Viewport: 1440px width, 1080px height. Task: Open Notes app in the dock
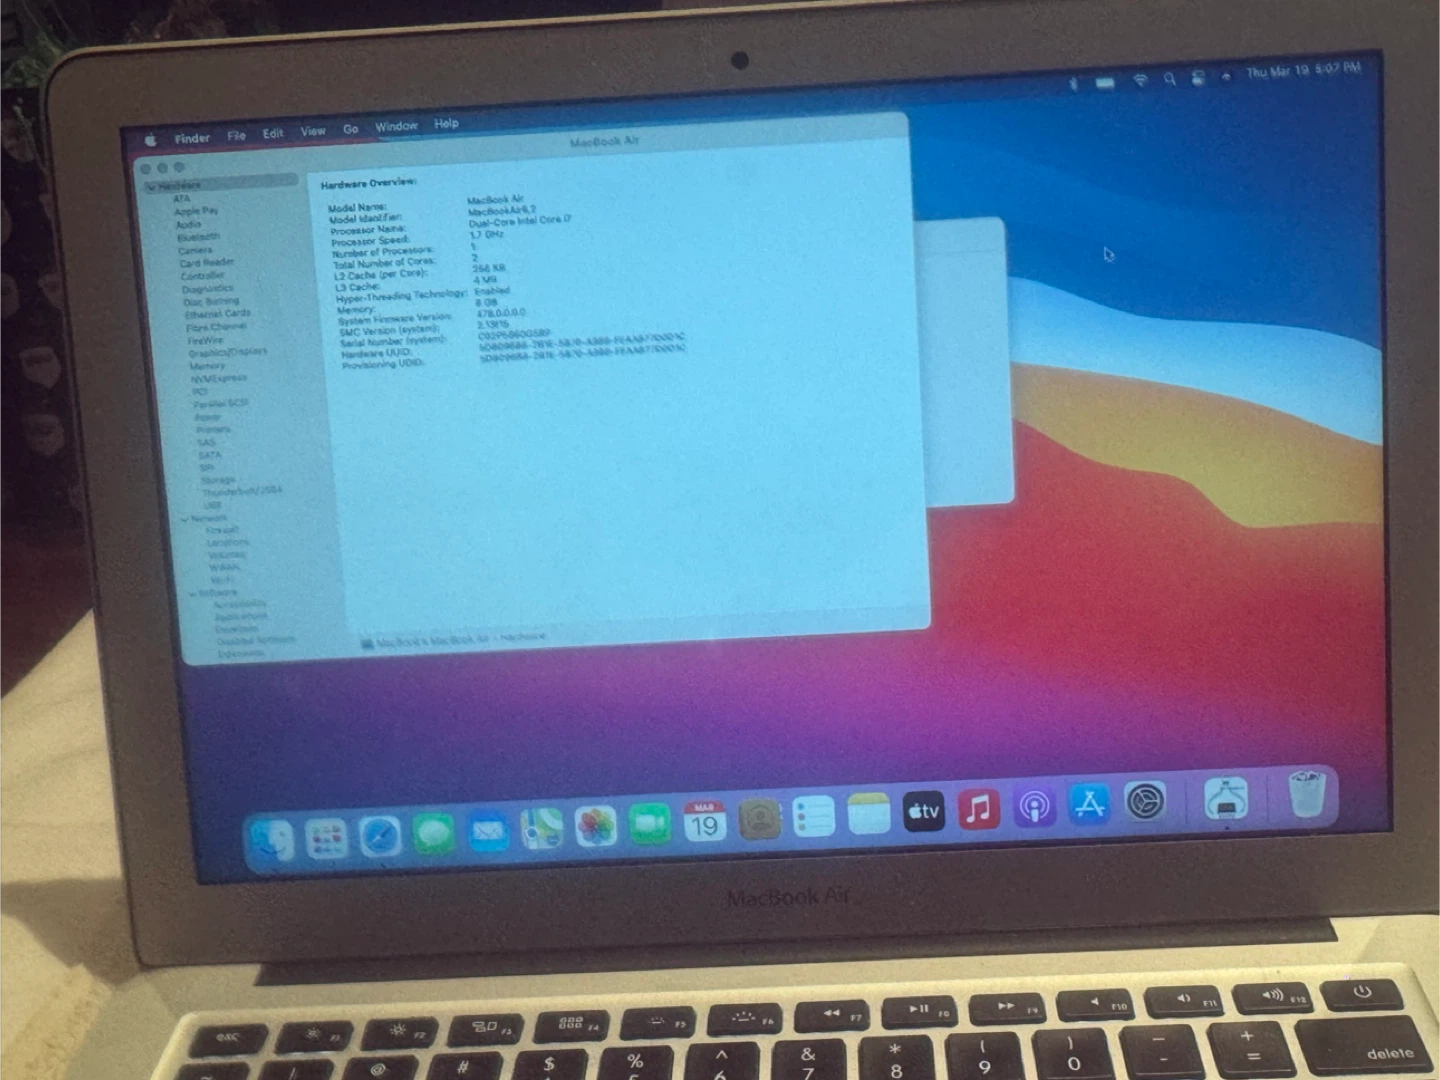[868, 815]
